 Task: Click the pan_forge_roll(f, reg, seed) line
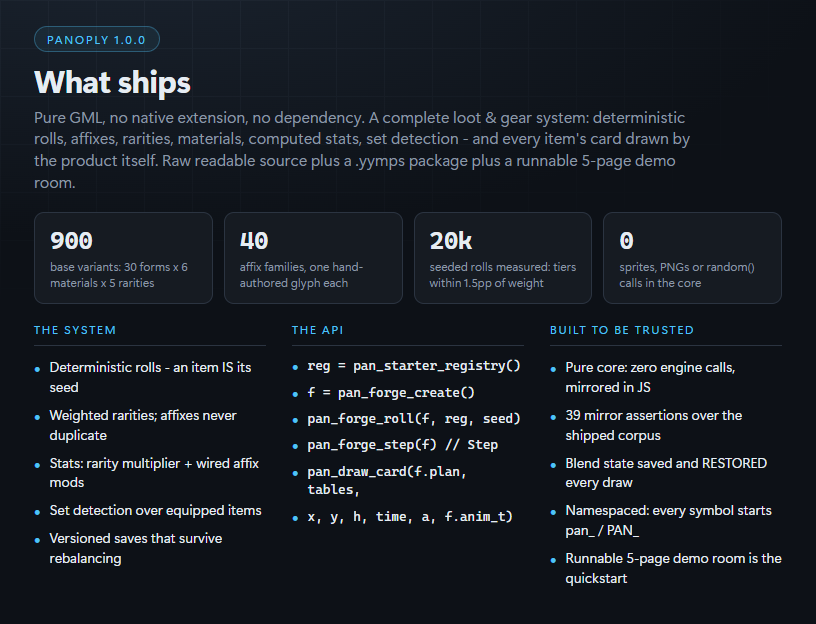tap(414, 418)
